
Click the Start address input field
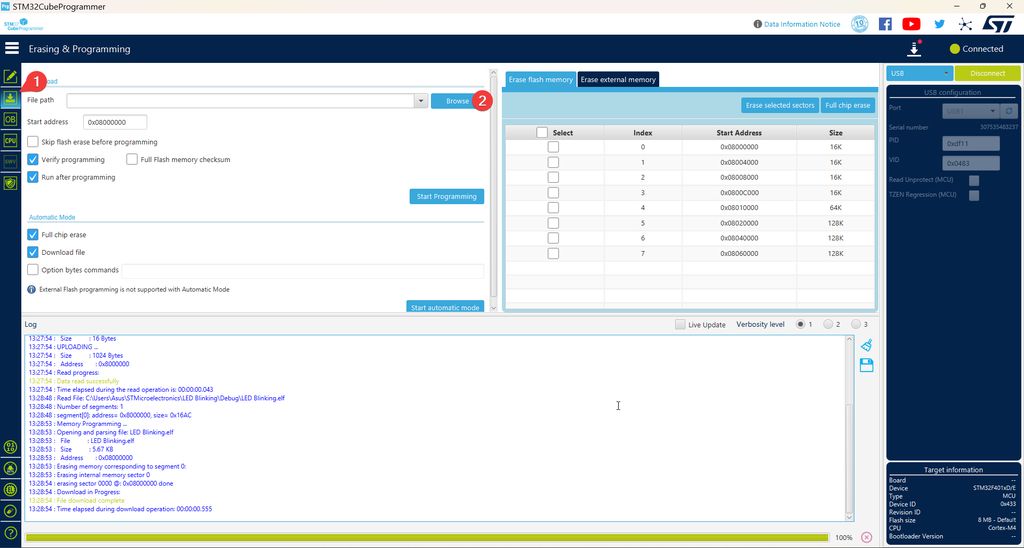115,122
